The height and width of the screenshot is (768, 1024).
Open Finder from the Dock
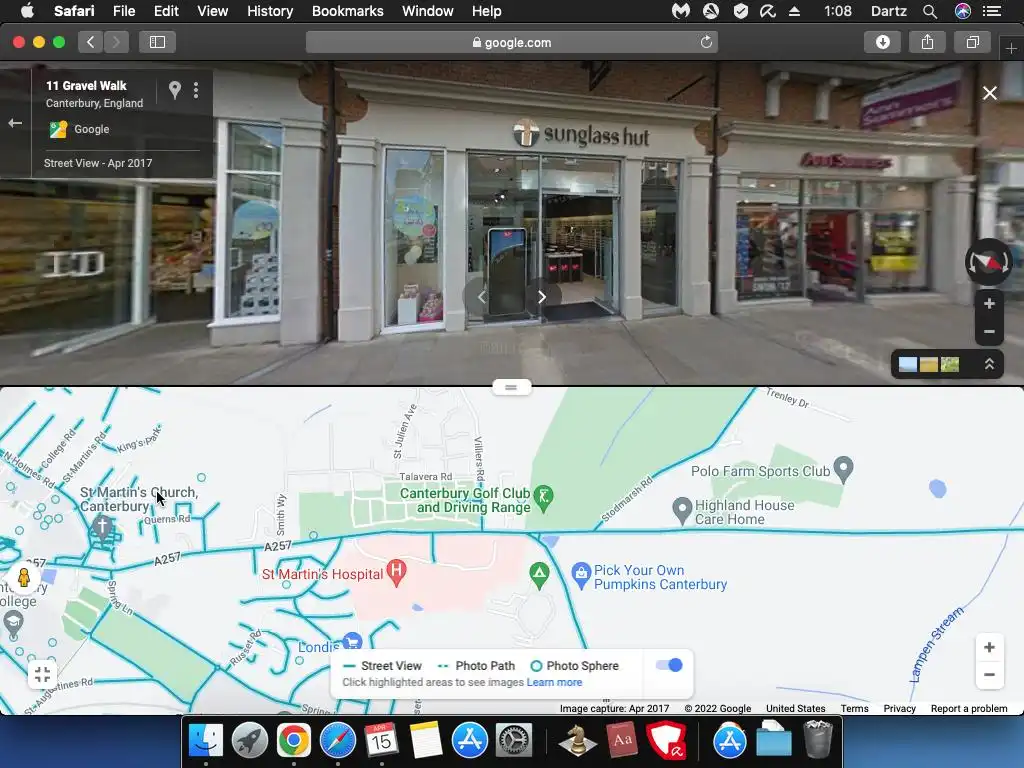206,741
